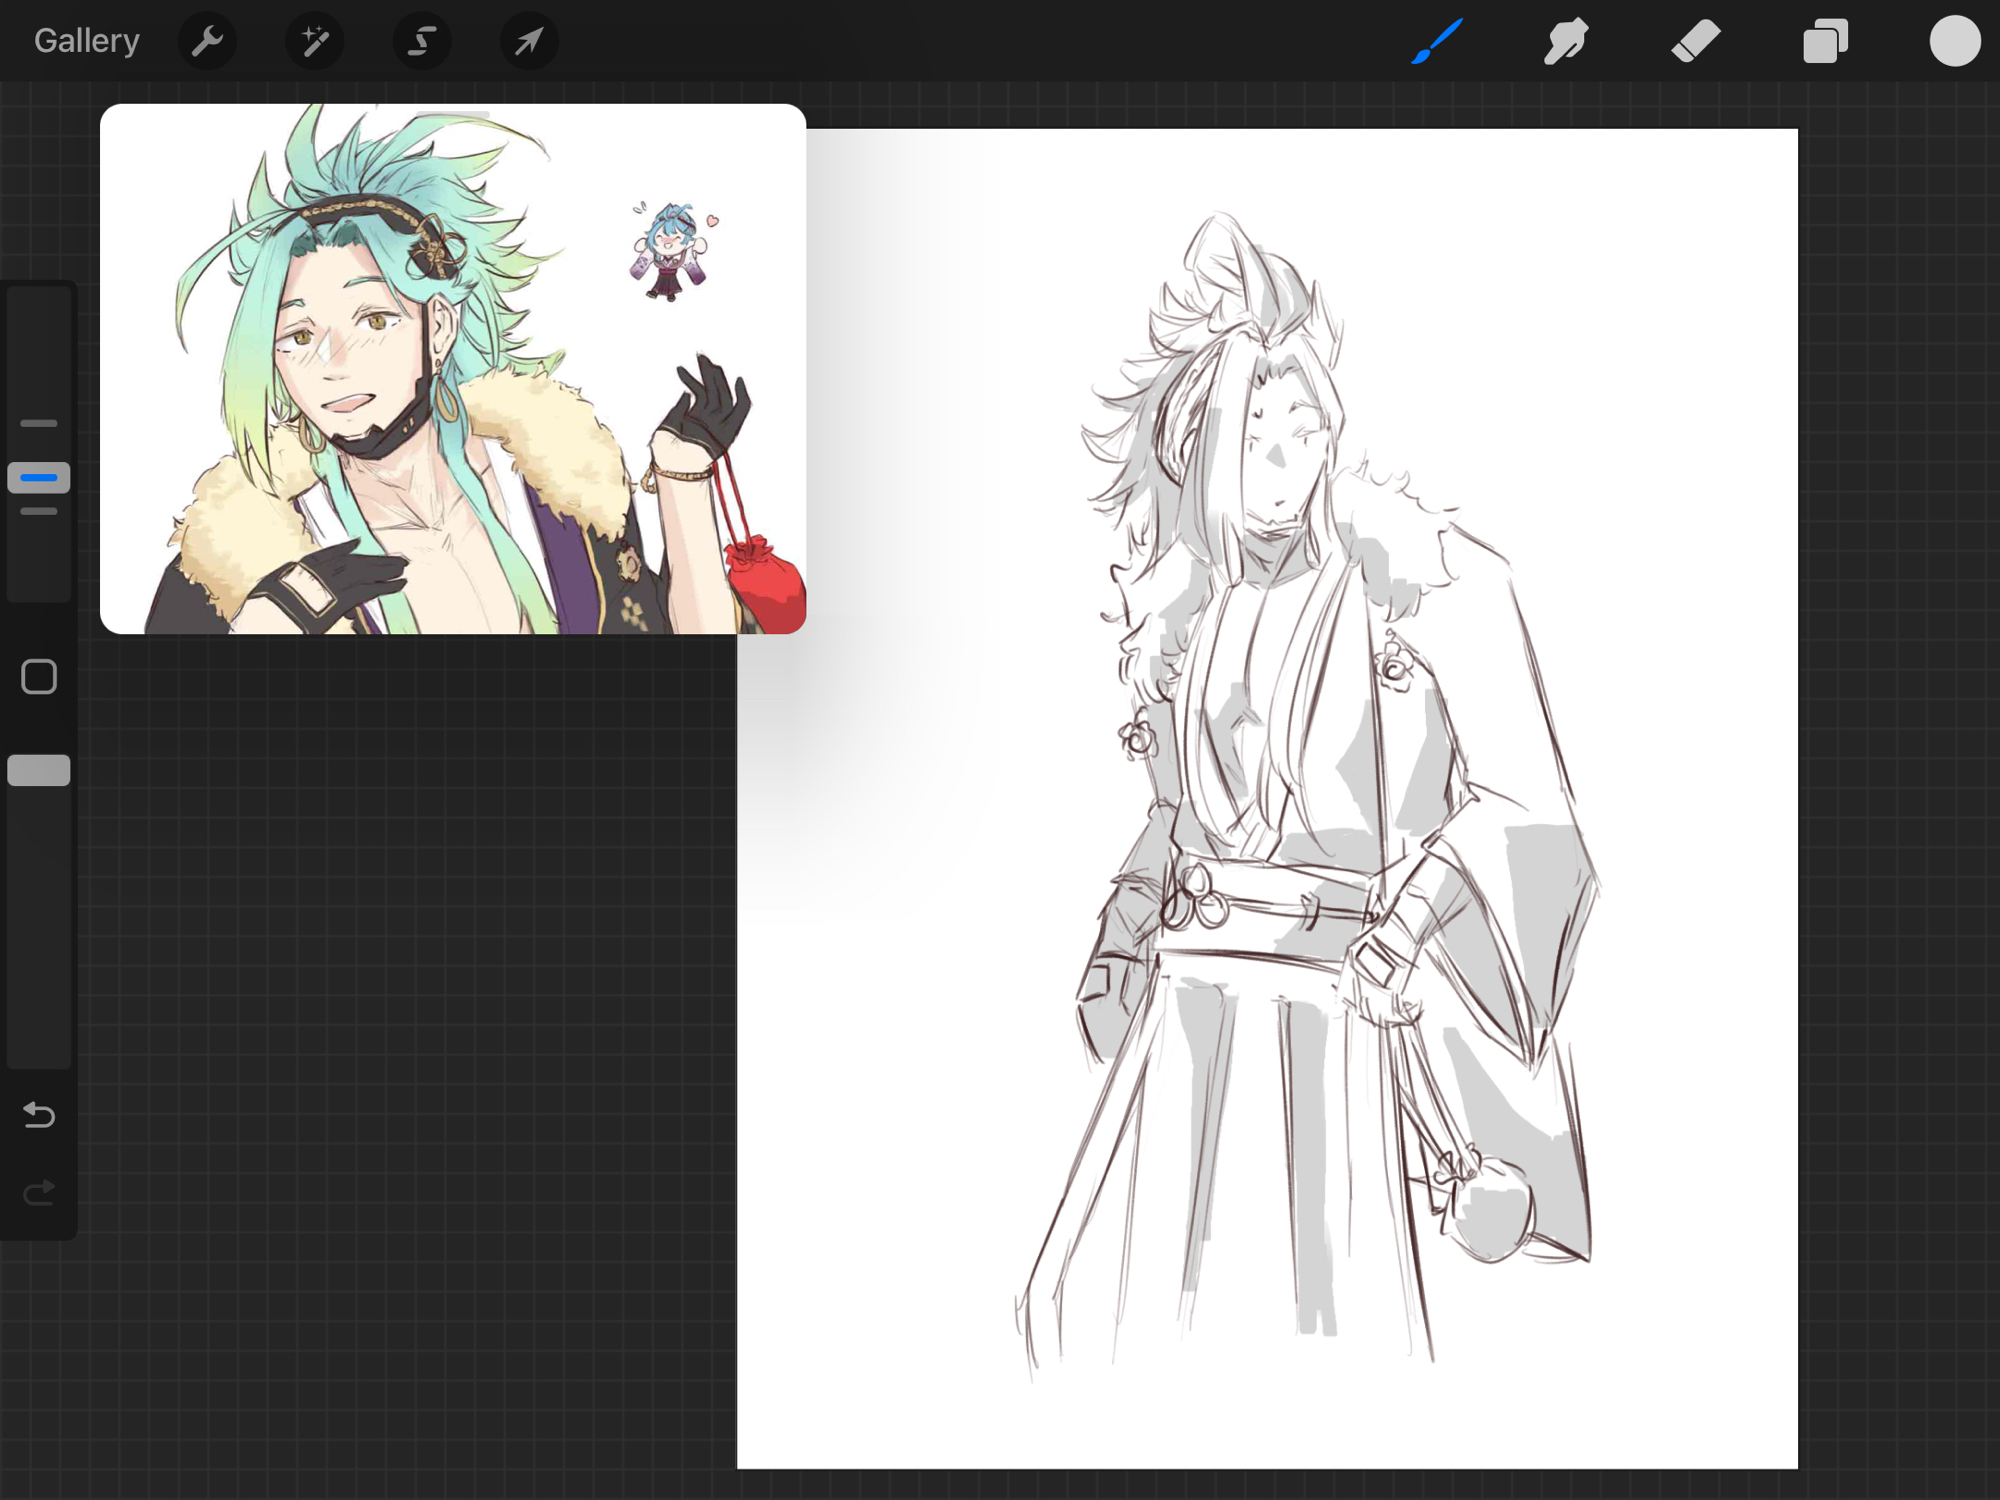Click the brush size slider handle

coord(39,478)
